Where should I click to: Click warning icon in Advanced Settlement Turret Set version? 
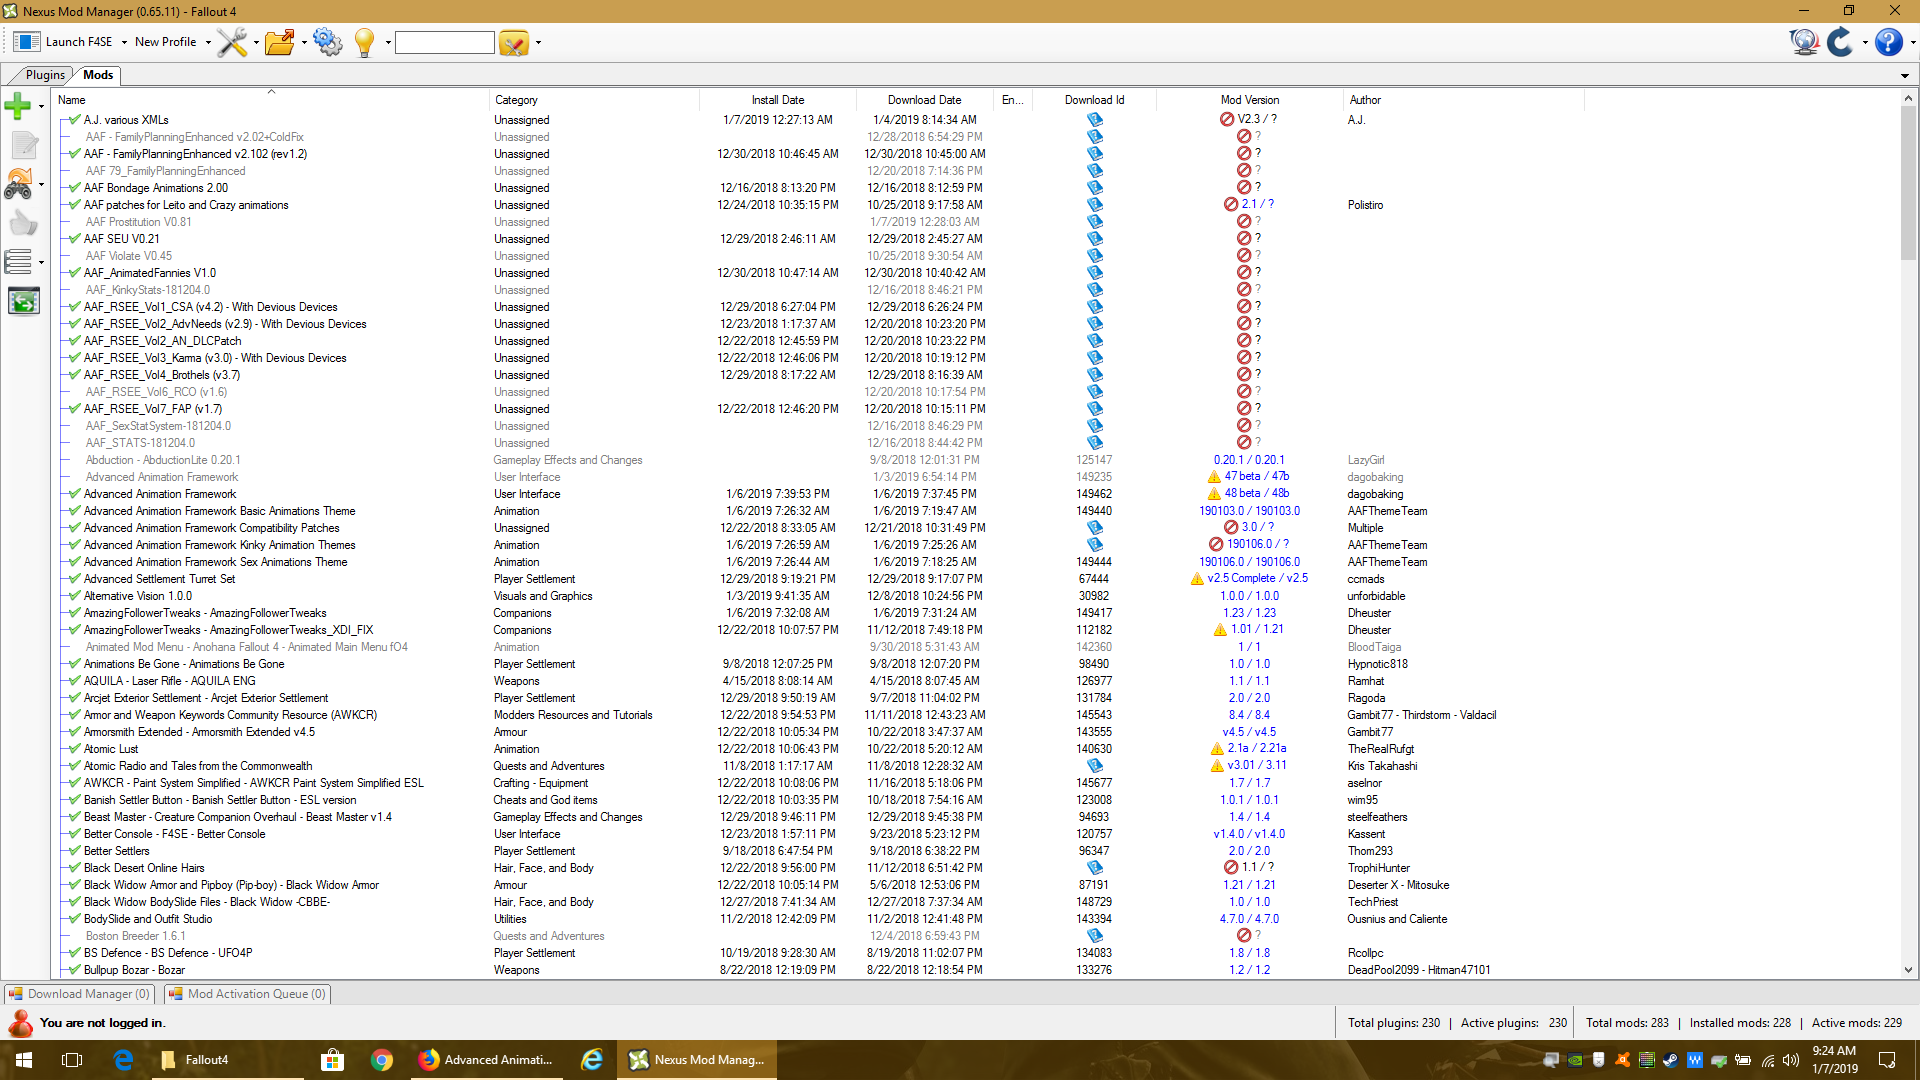1196,579
